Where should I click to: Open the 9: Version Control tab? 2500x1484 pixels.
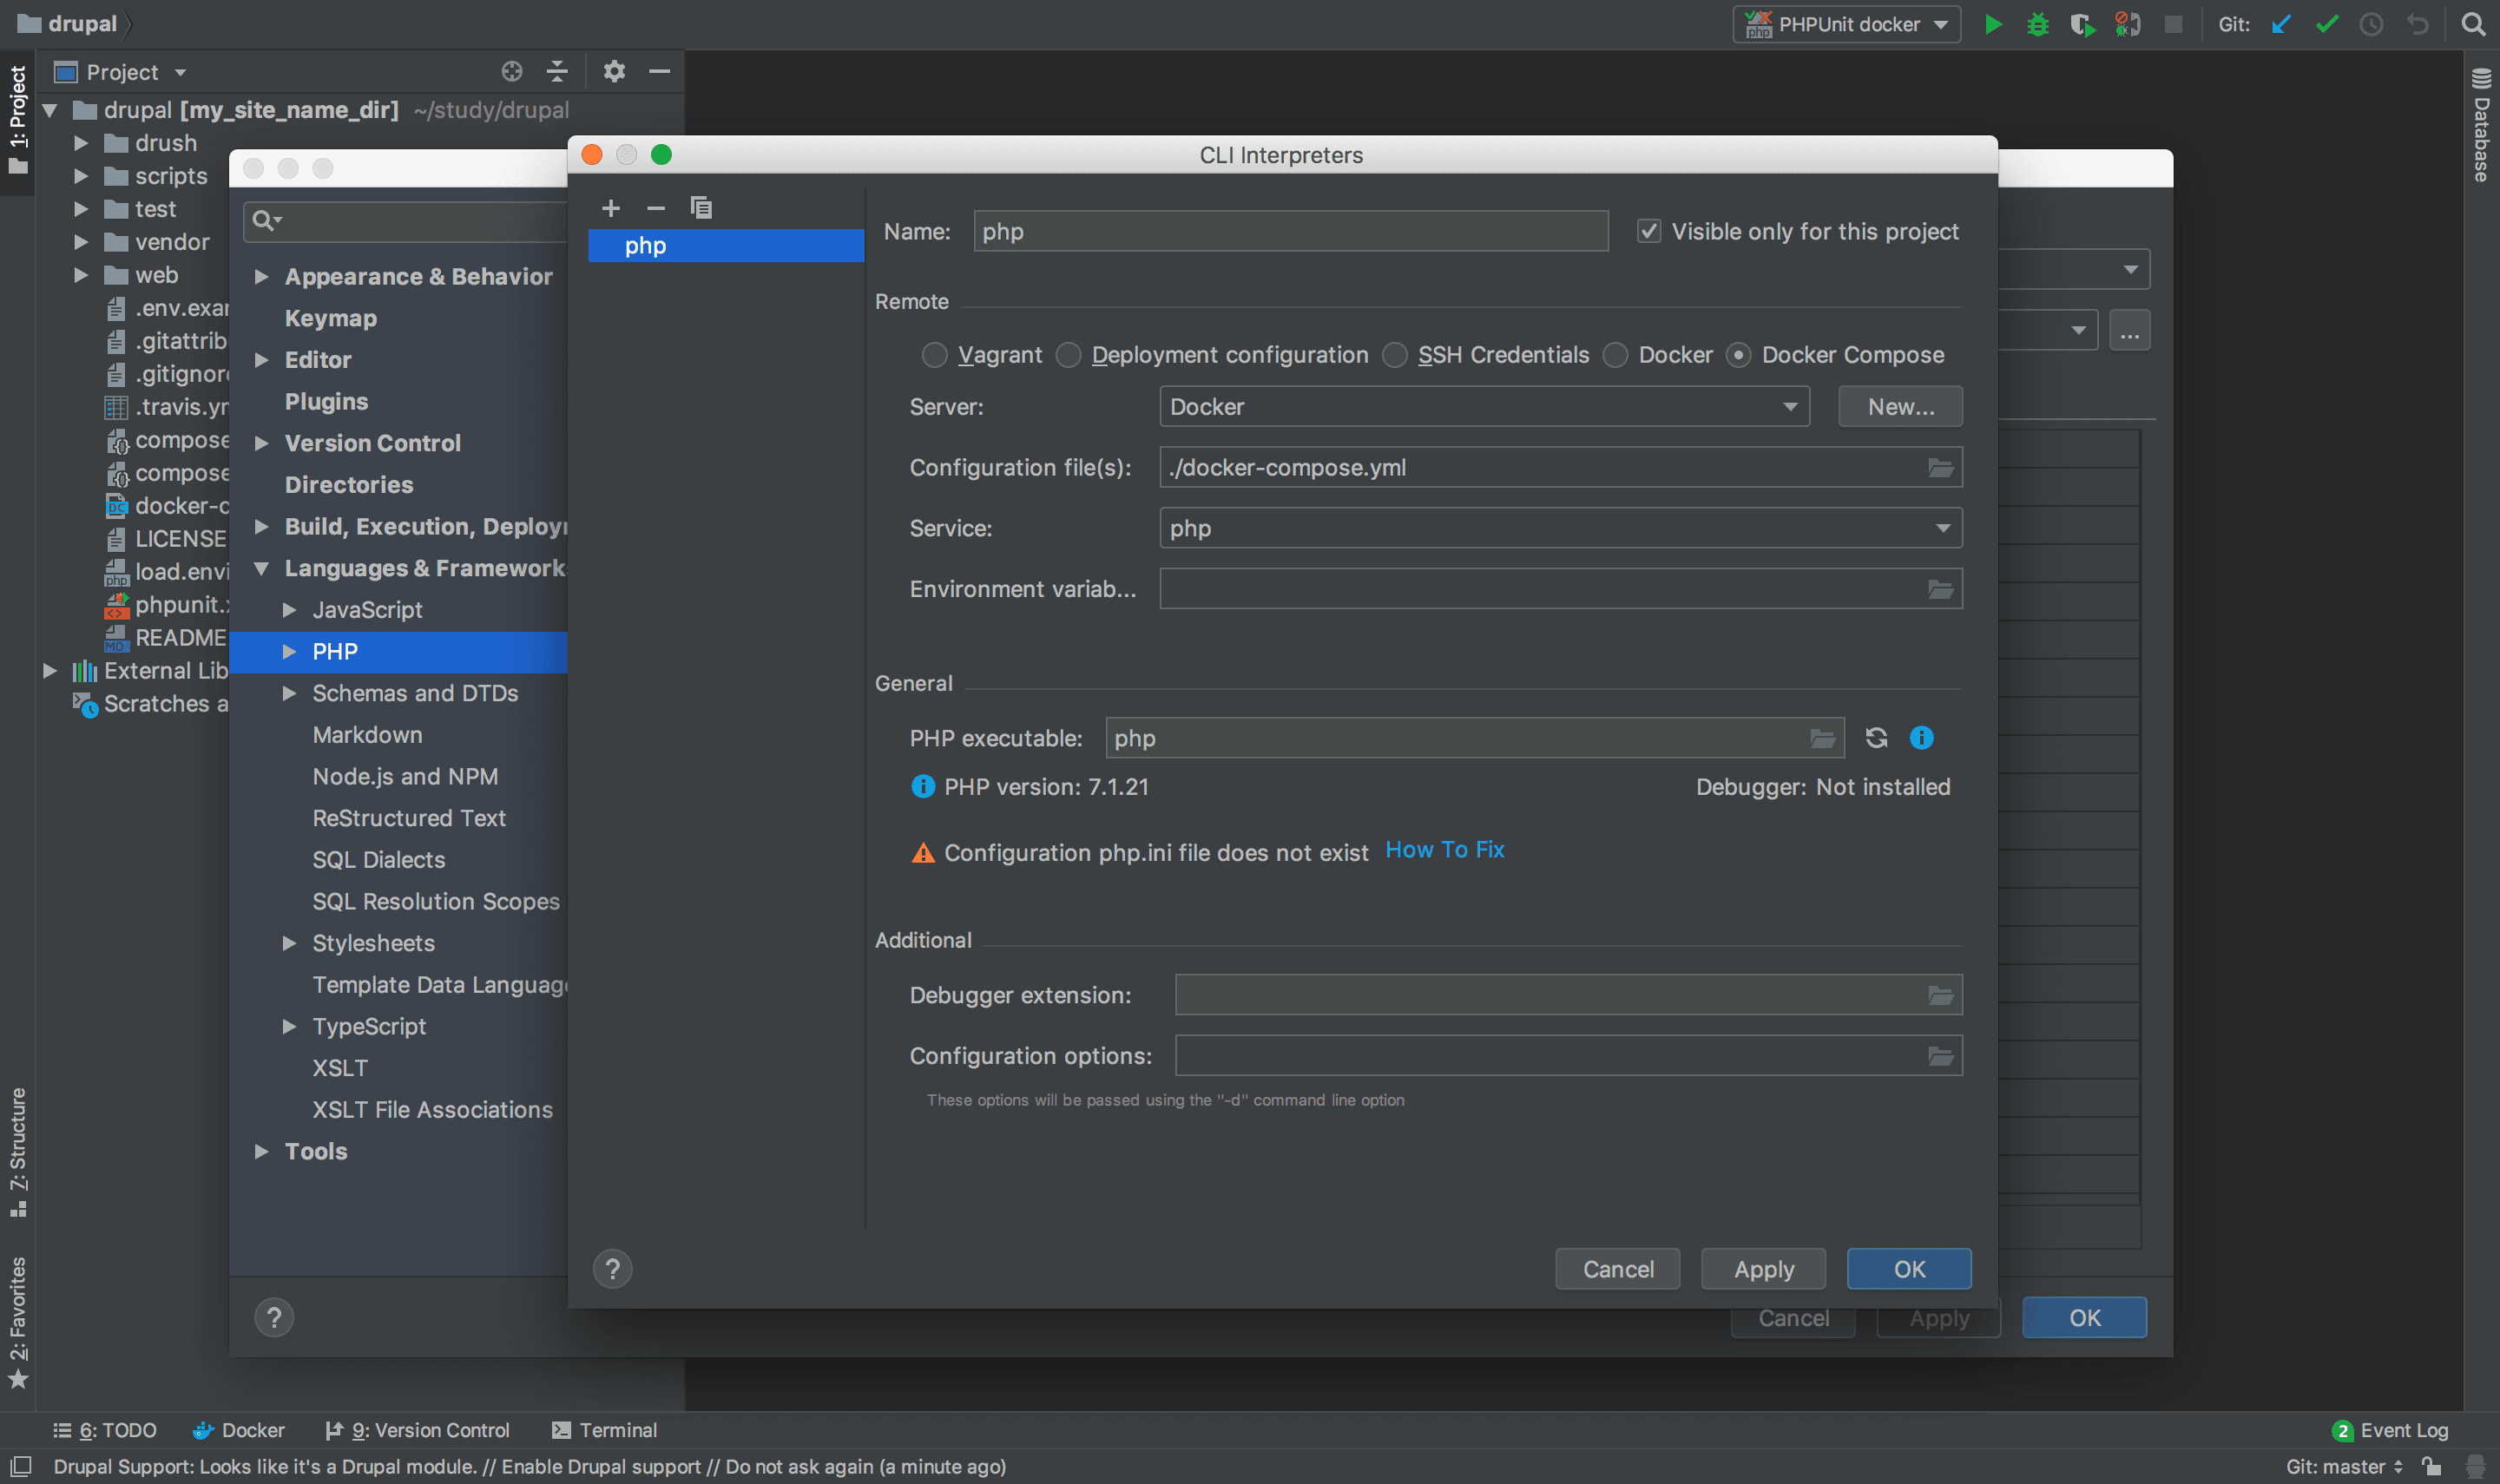(417, 1430)
